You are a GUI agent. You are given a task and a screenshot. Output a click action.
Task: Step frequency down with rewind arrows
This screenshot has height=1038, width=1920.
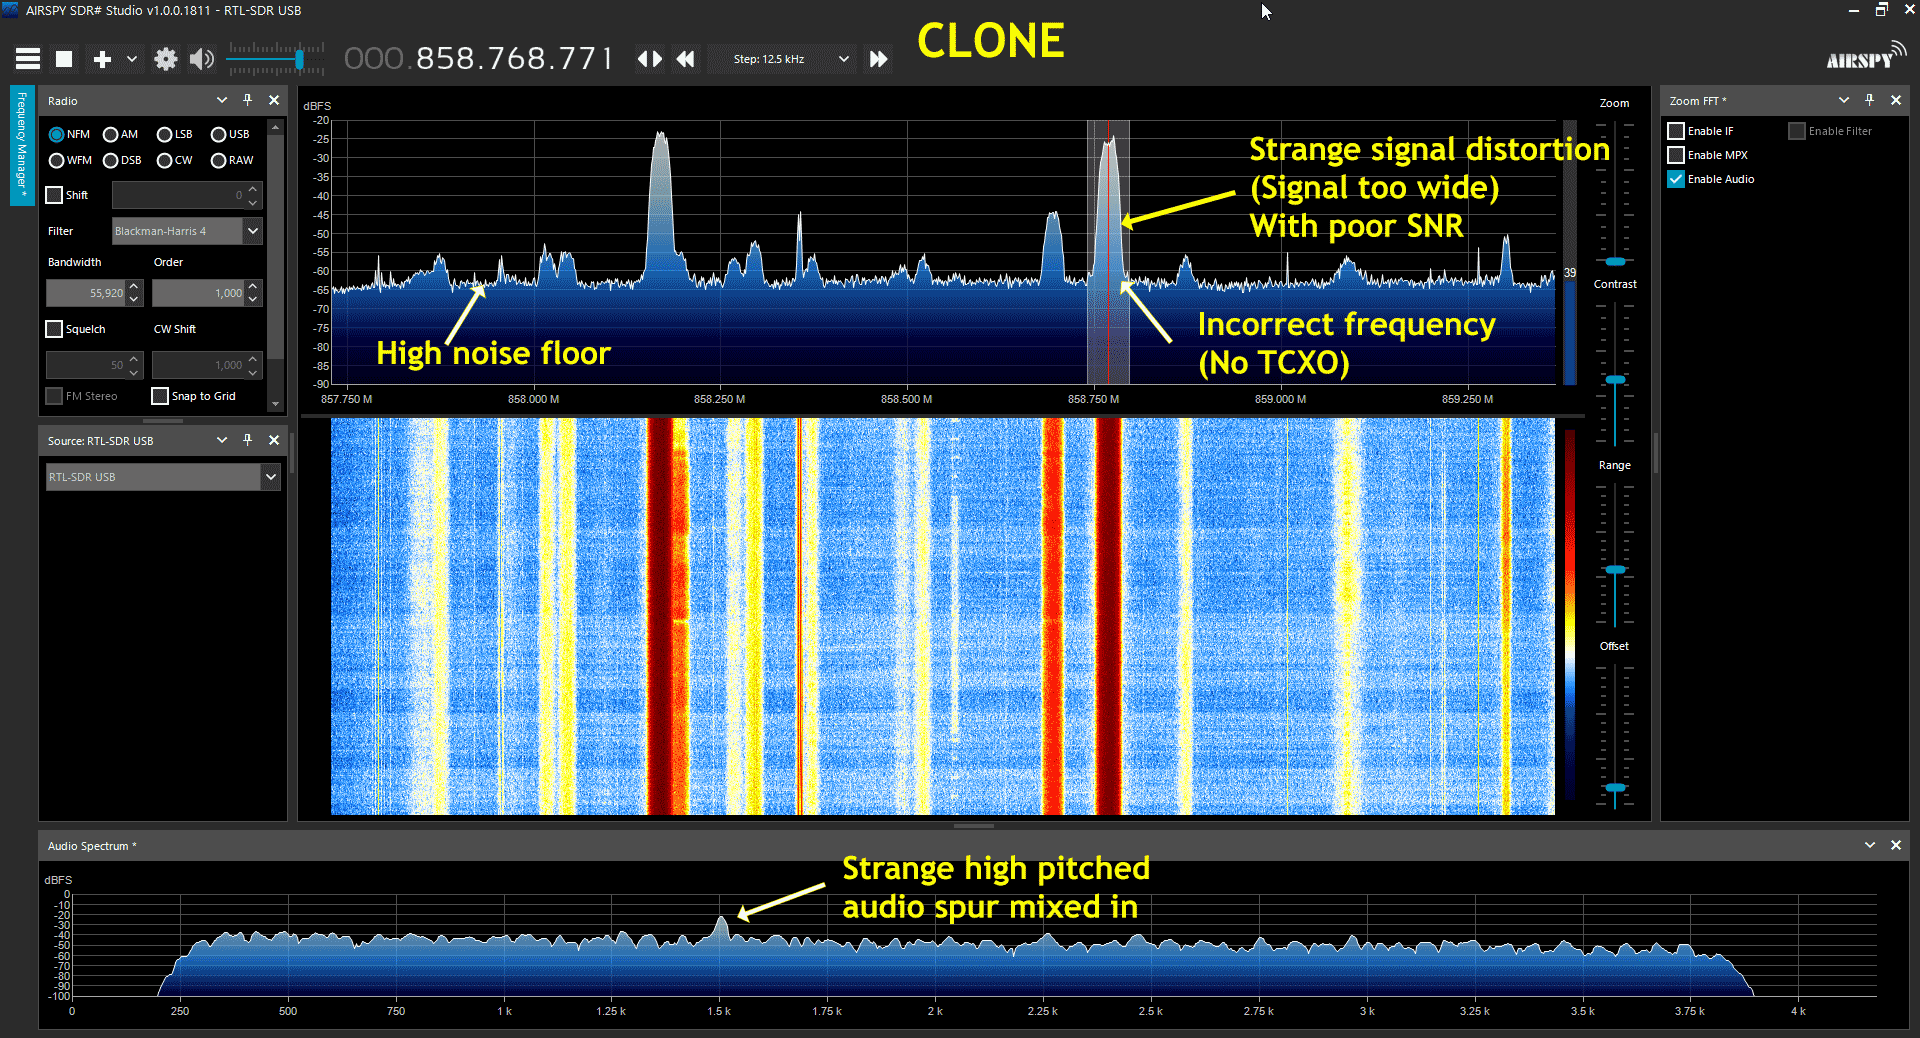(x=685, y=59)
